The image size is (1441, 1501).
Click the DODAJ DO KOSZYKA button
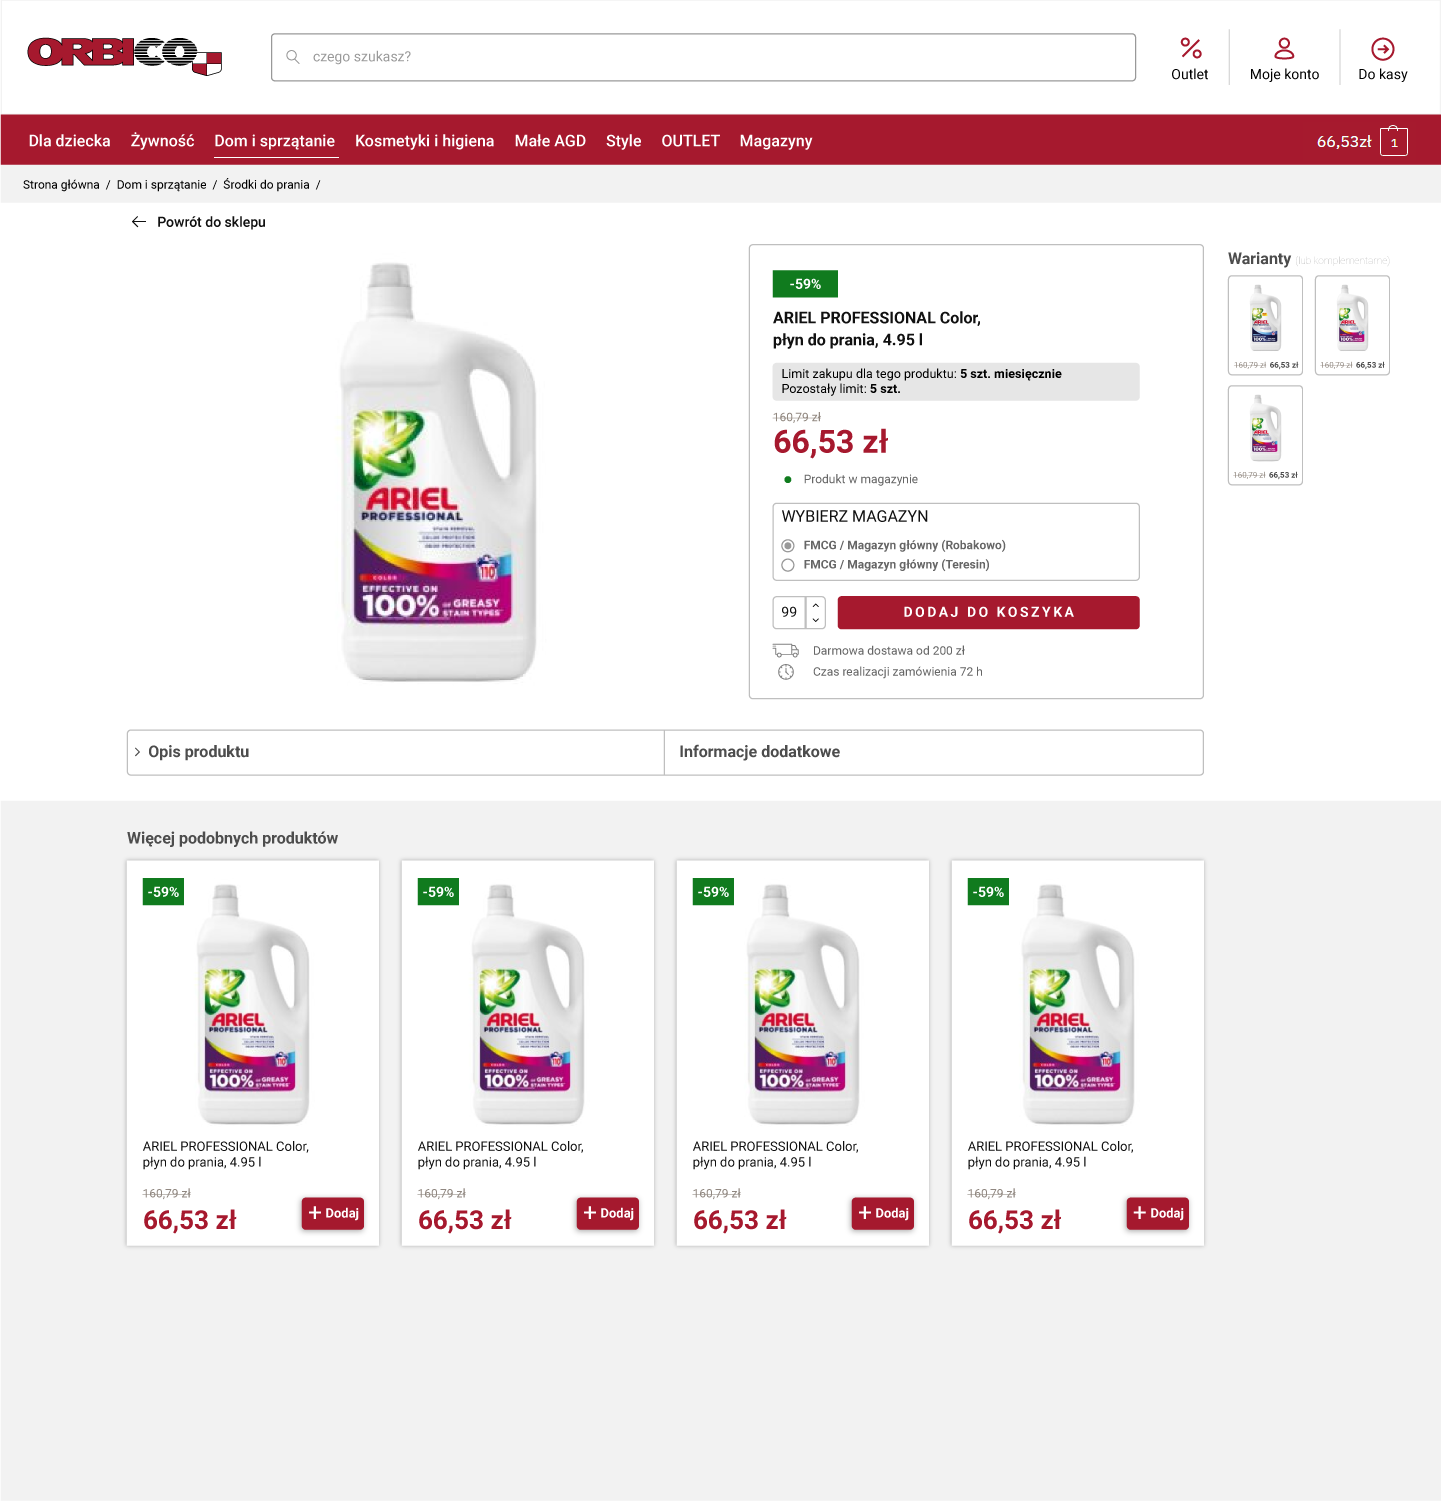(988, 613)
